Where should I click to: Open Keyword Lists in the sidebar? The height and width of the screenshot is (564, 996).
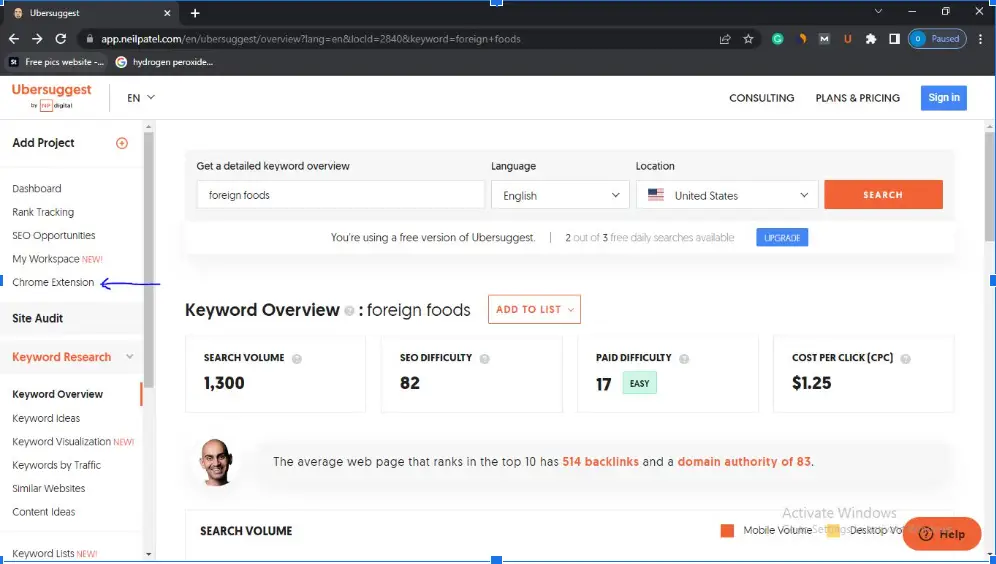point(55,554)
